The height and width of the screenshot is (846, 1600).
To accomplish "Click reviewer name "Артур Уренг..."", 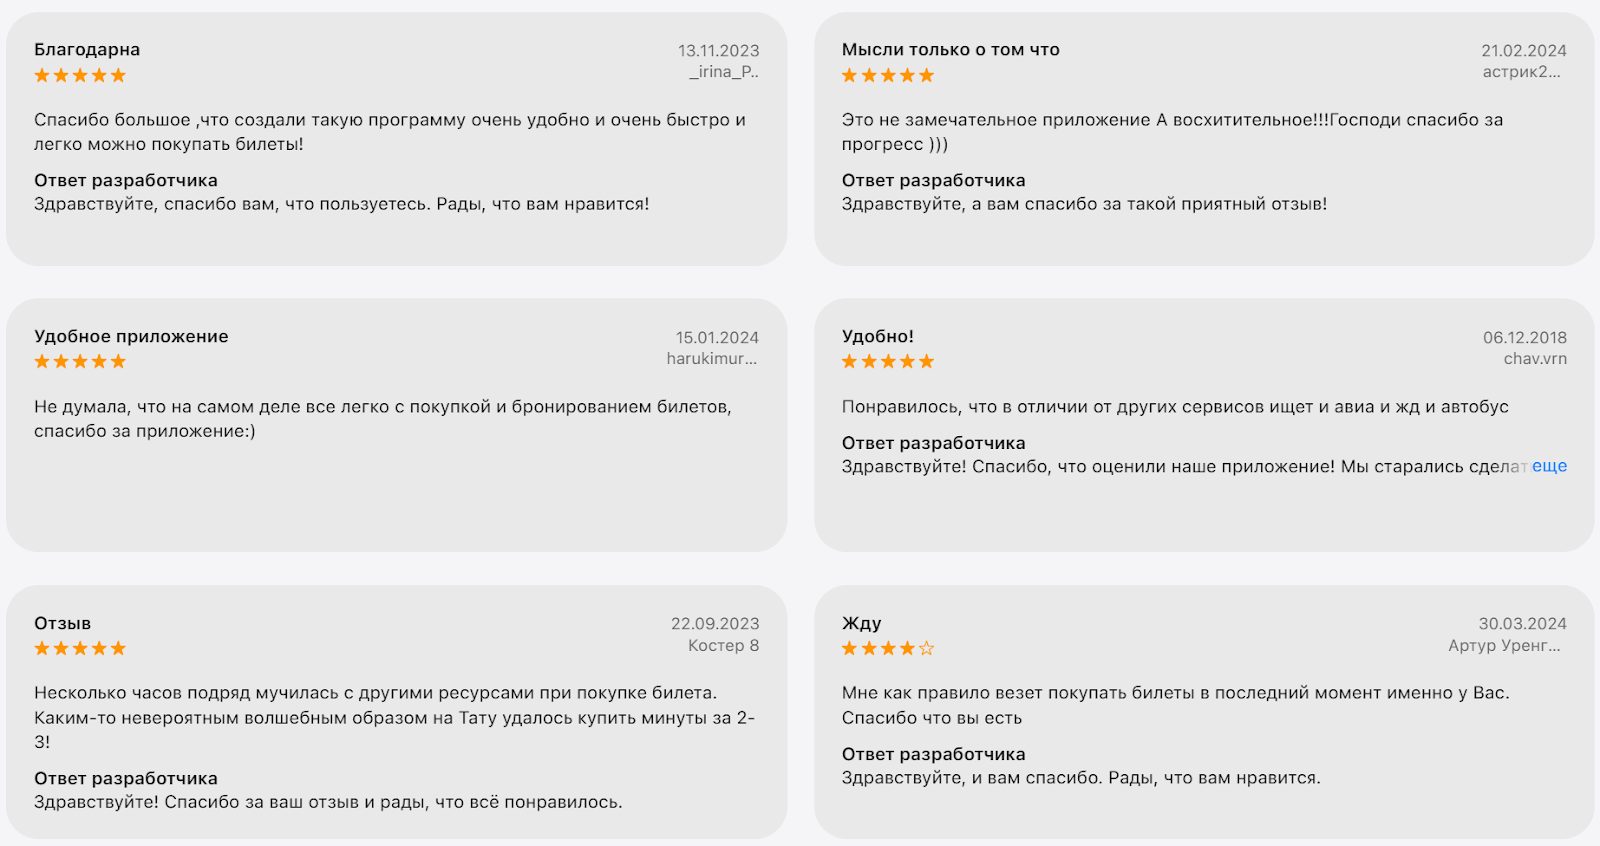I will (x=1504, y=645).
